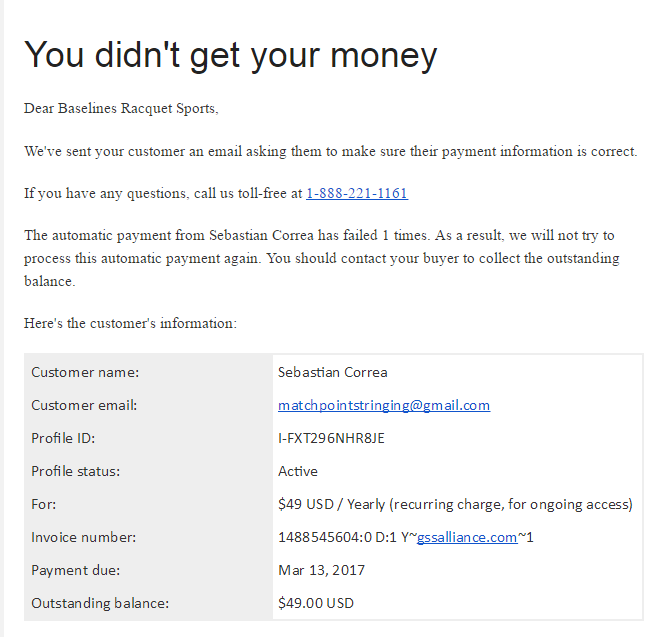Viewport: 649px width, 637px height.
Task: Click the 'Dear Baselines Racquet Sports' greeting
Action: click(x=121, y=108)
